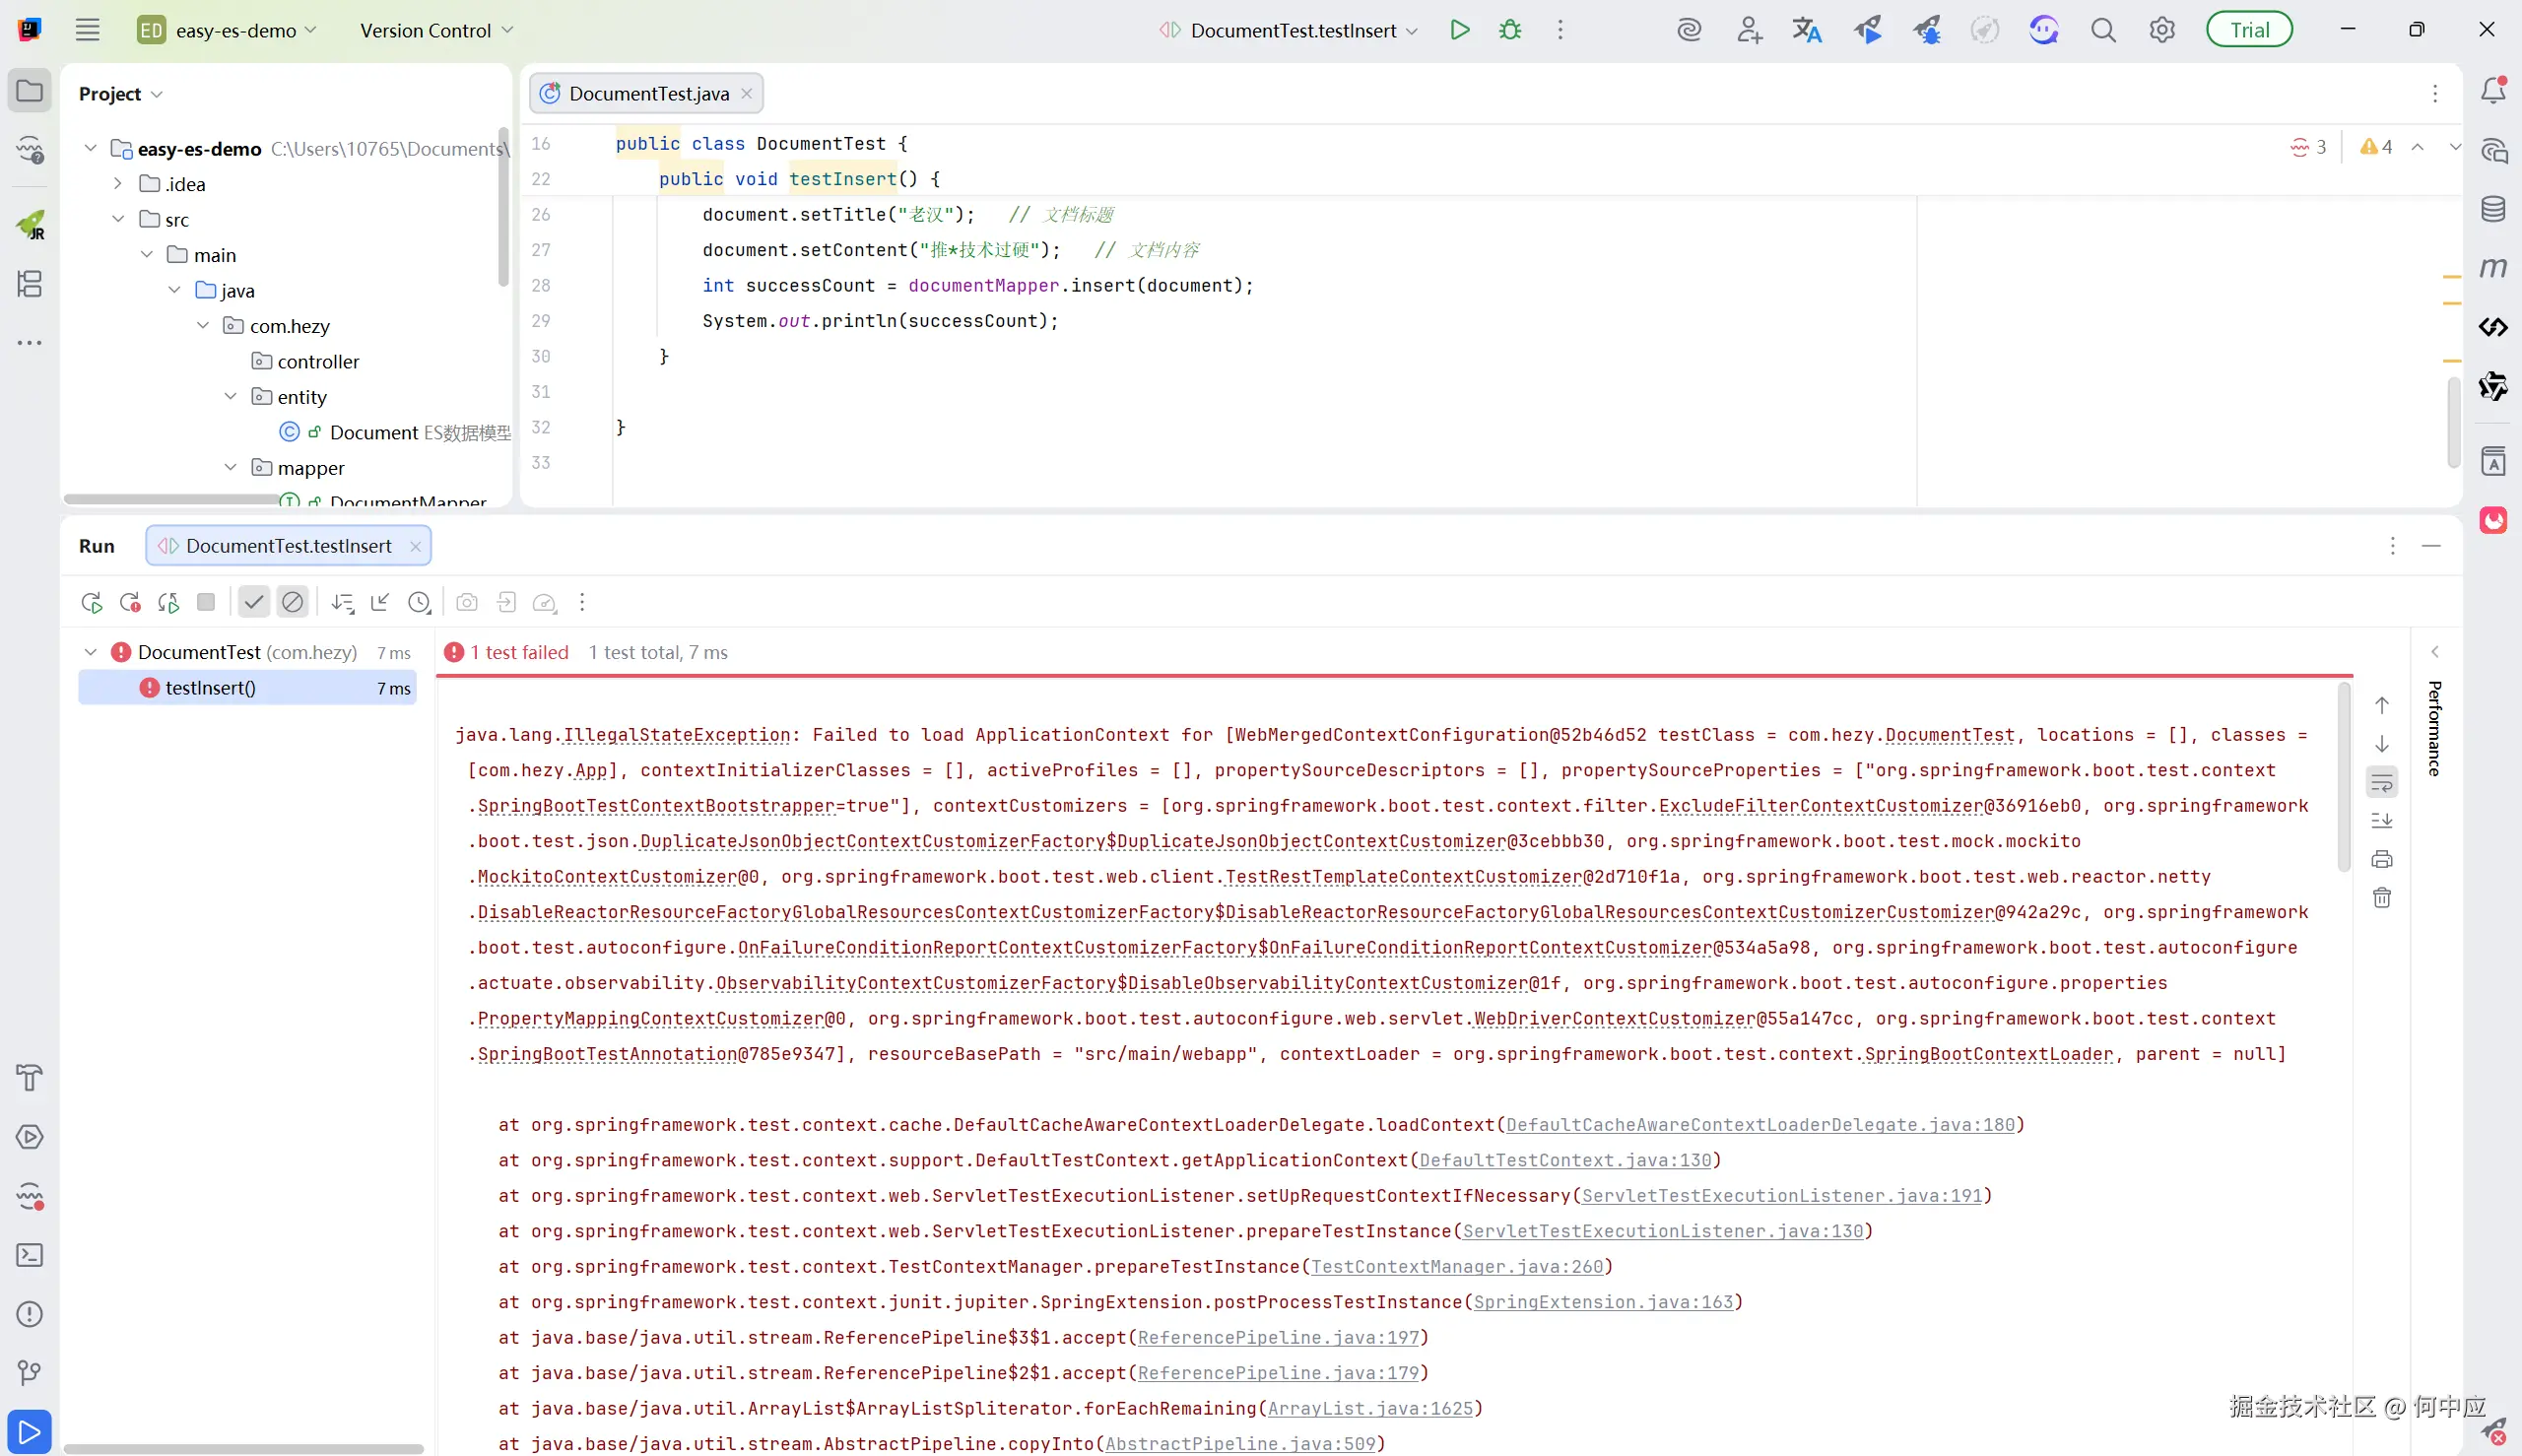Toggle Show Ignored tests filter
The height and width of the screenshot is (1456, 2522).
pyautogui.click(x=292, y=602)
